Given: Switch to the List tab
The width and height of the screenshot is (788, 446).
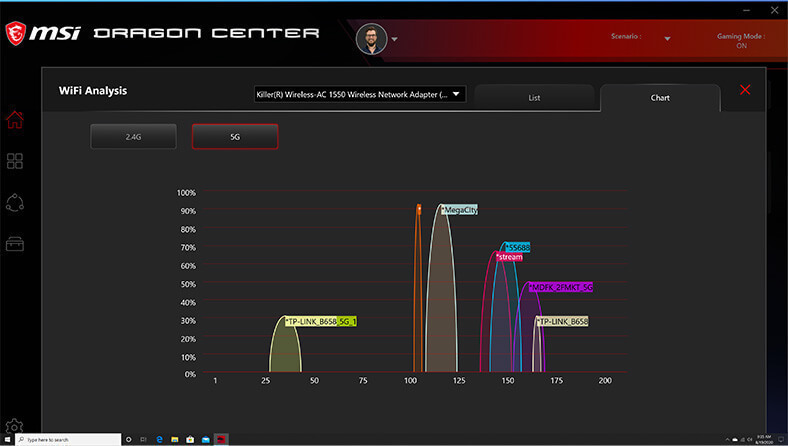Looking at the screenshot, I should 534,98.
